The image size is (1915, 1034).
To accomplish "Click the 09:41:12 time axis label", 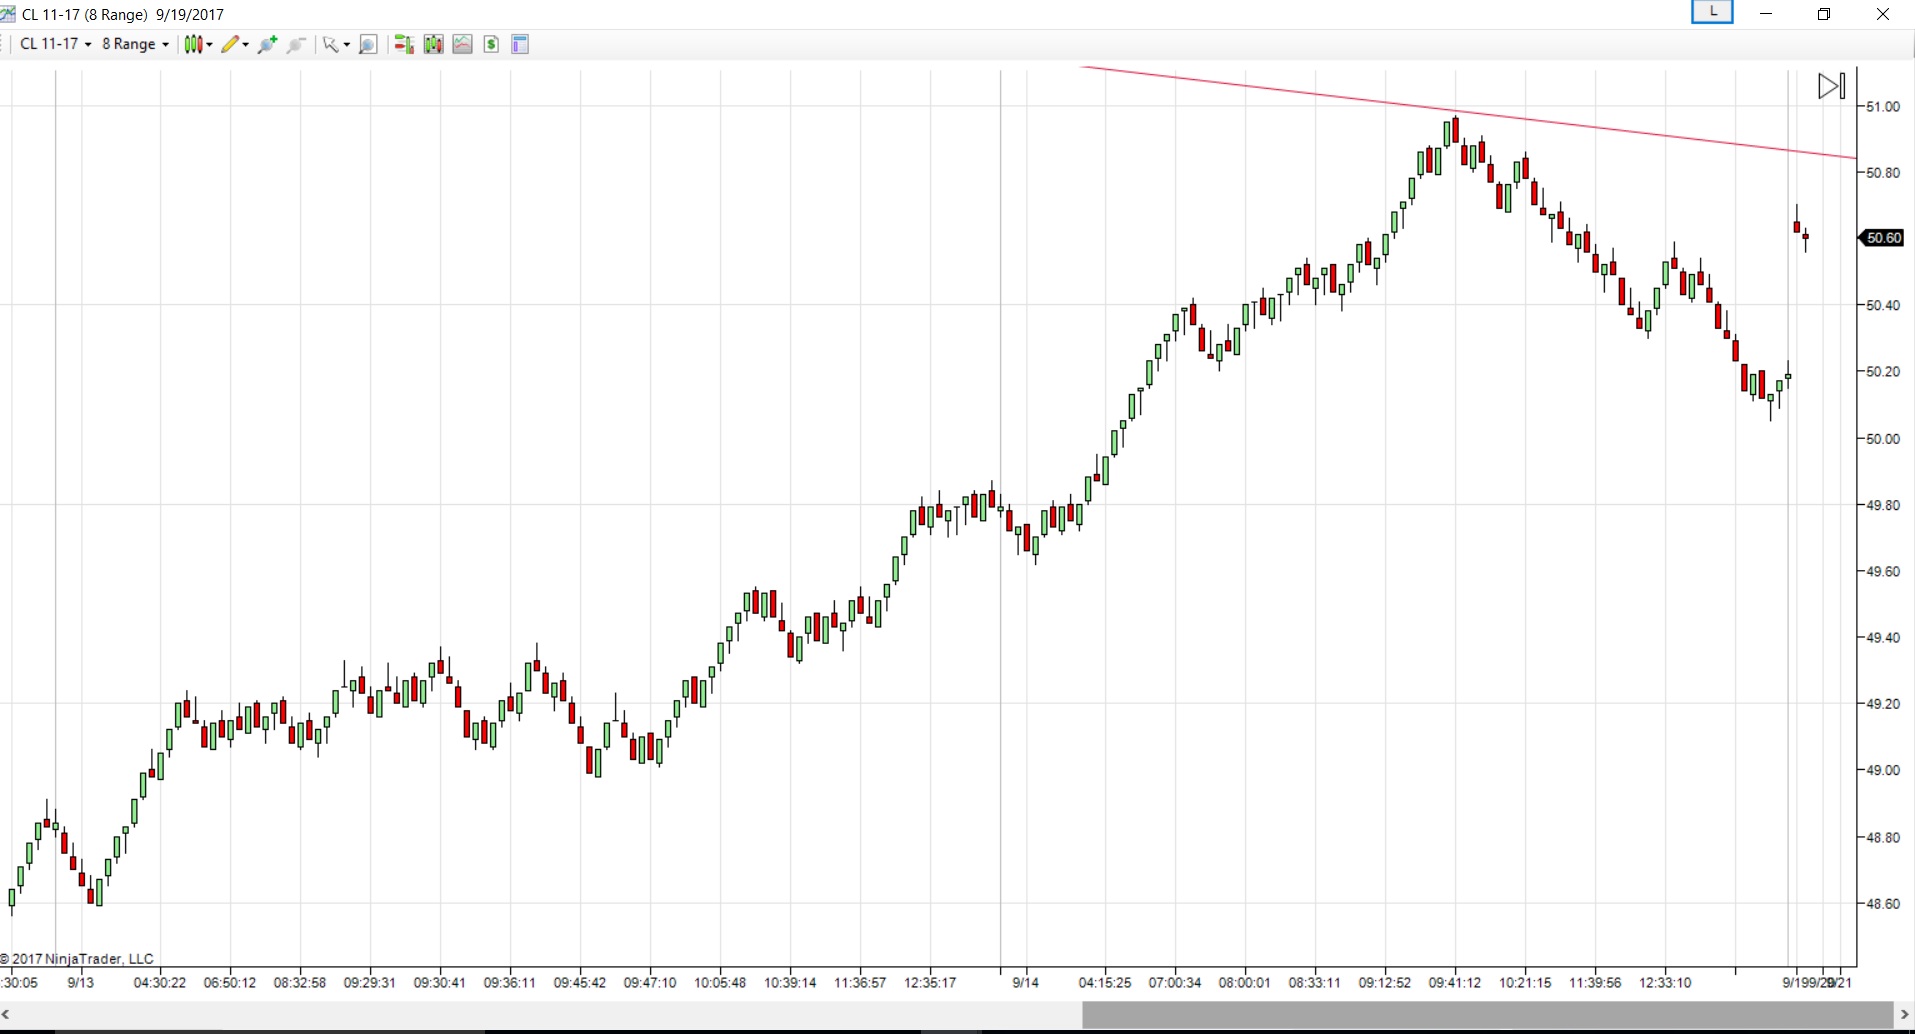I will (x=1455, y=983).
